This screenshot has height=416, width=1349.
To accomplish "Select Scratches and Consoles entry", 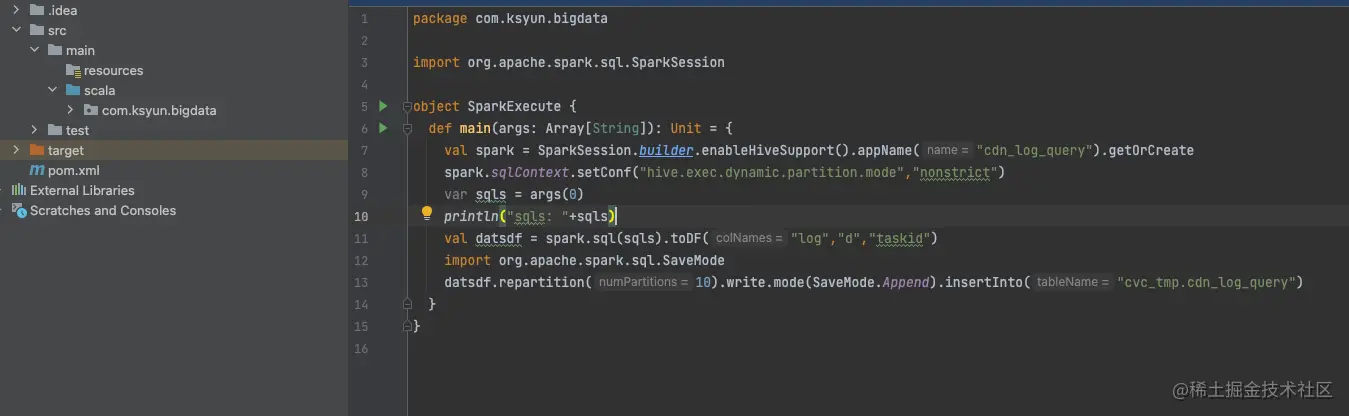I will [103, 210].
